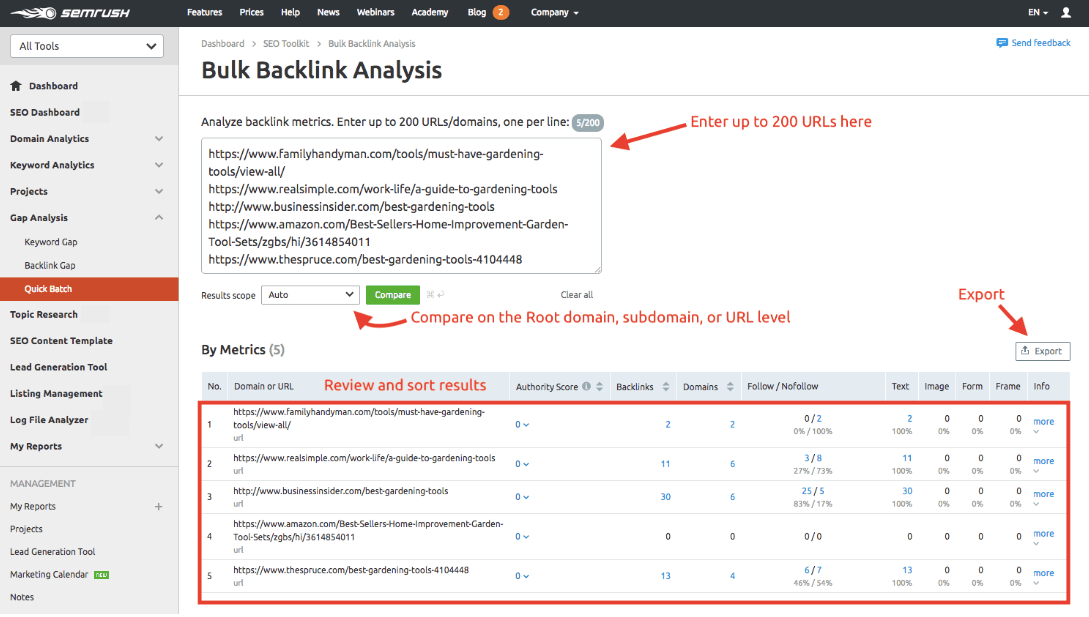Open the Results scope dropdown
Image resolution: width=1089 pixels, height=617 pixels.
(x=310, y=294)
